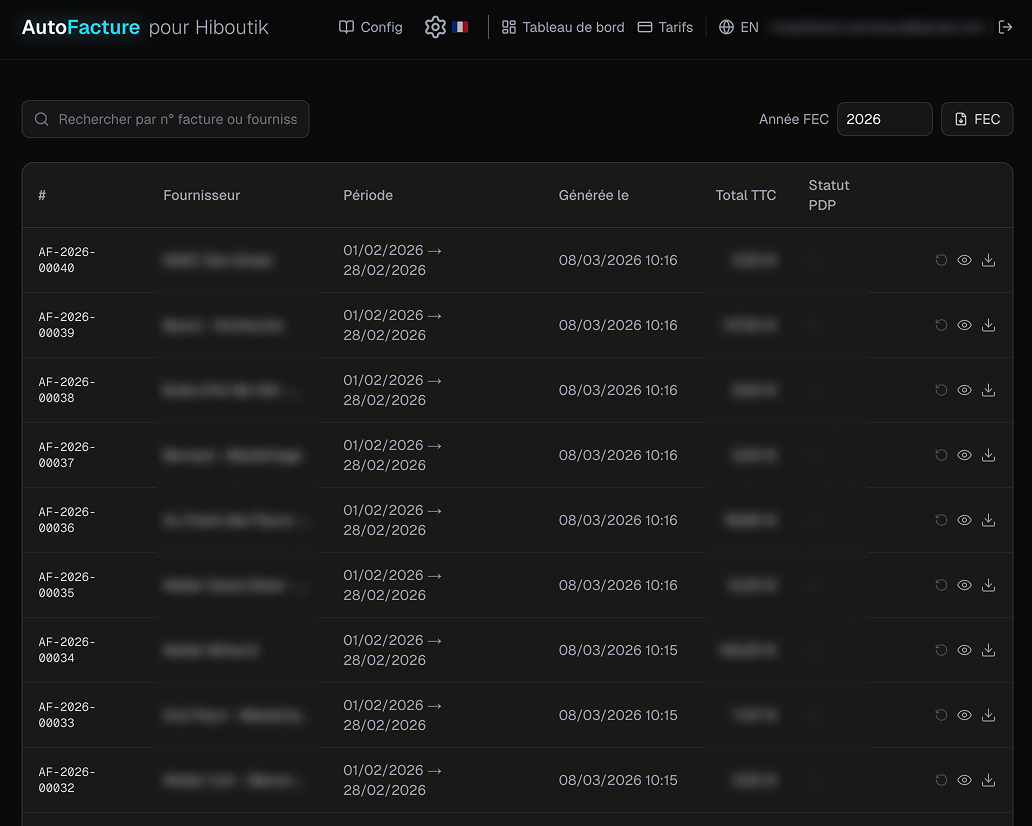Preview invoice AF-2026-00037 with the eye icon
This screenshot has width=1032, height=826.
click(964, 455)
